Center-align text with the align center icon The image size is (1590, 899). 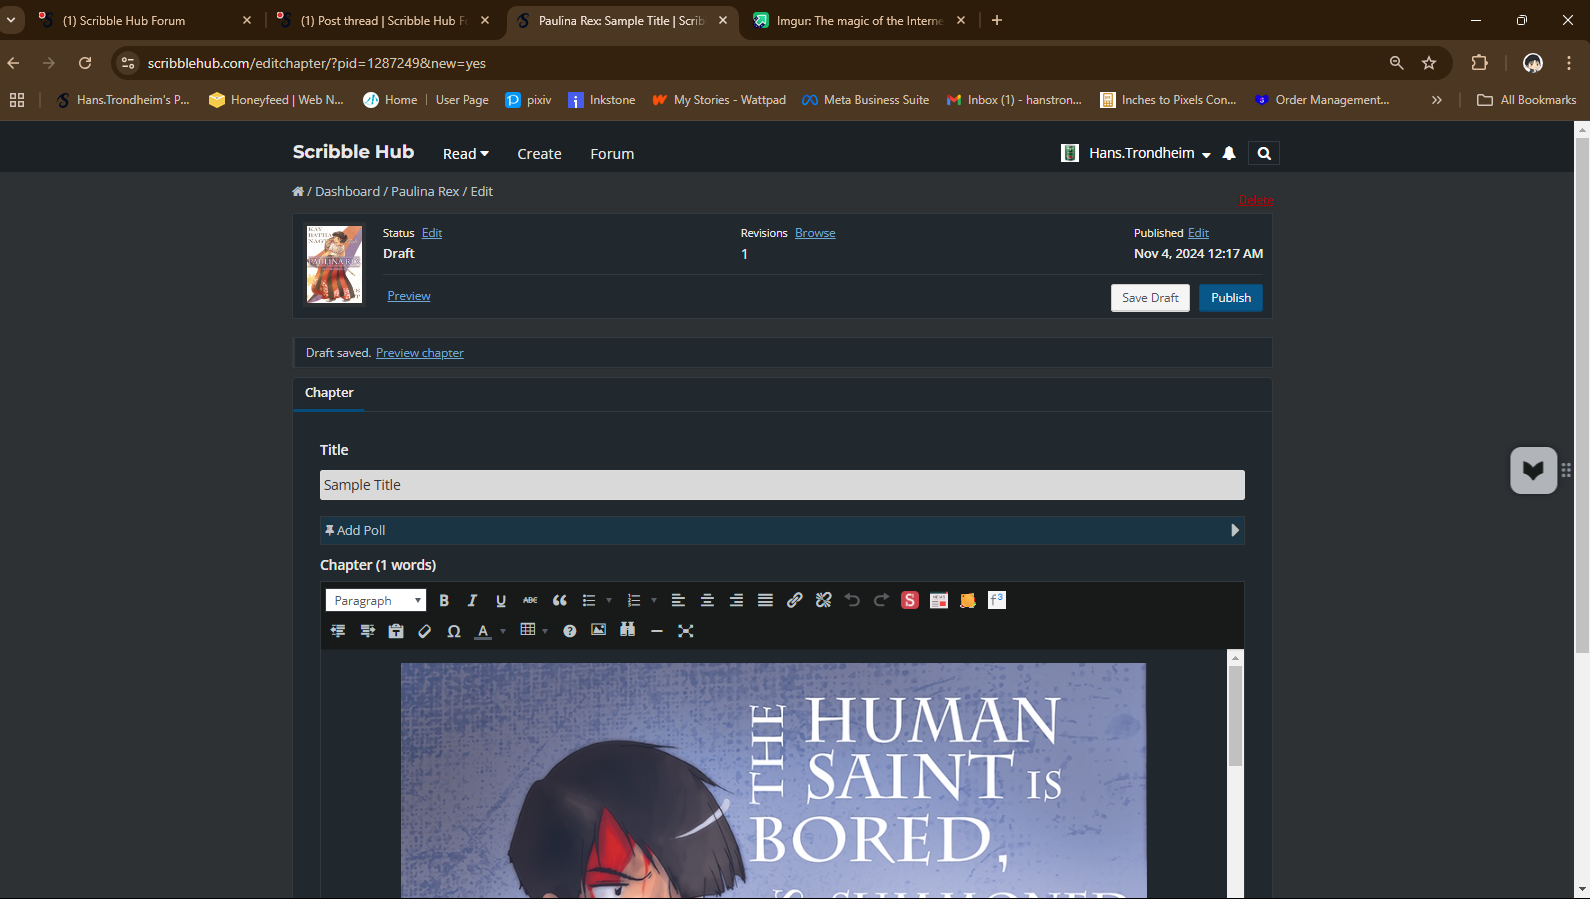pyautogui.click(x=707, y=601)
